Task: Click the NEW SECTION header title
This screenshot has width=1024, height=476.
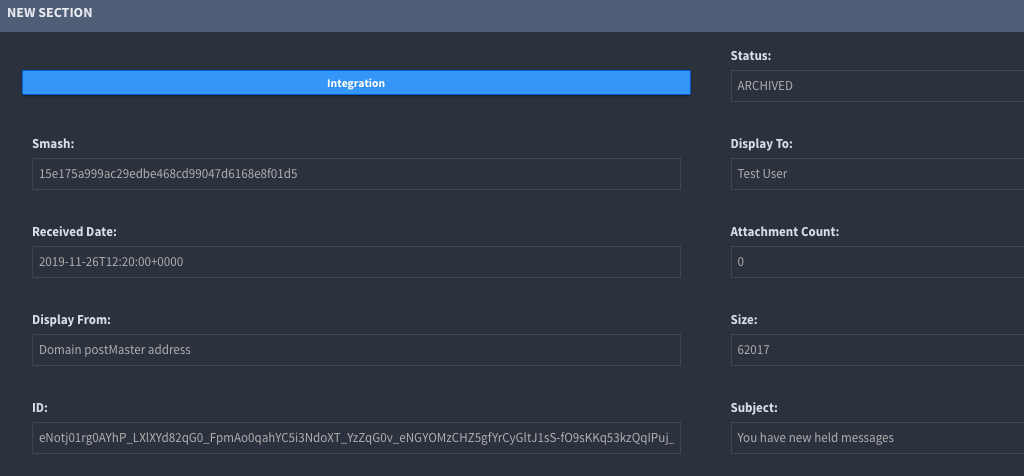Action: [x=50, y=13]
